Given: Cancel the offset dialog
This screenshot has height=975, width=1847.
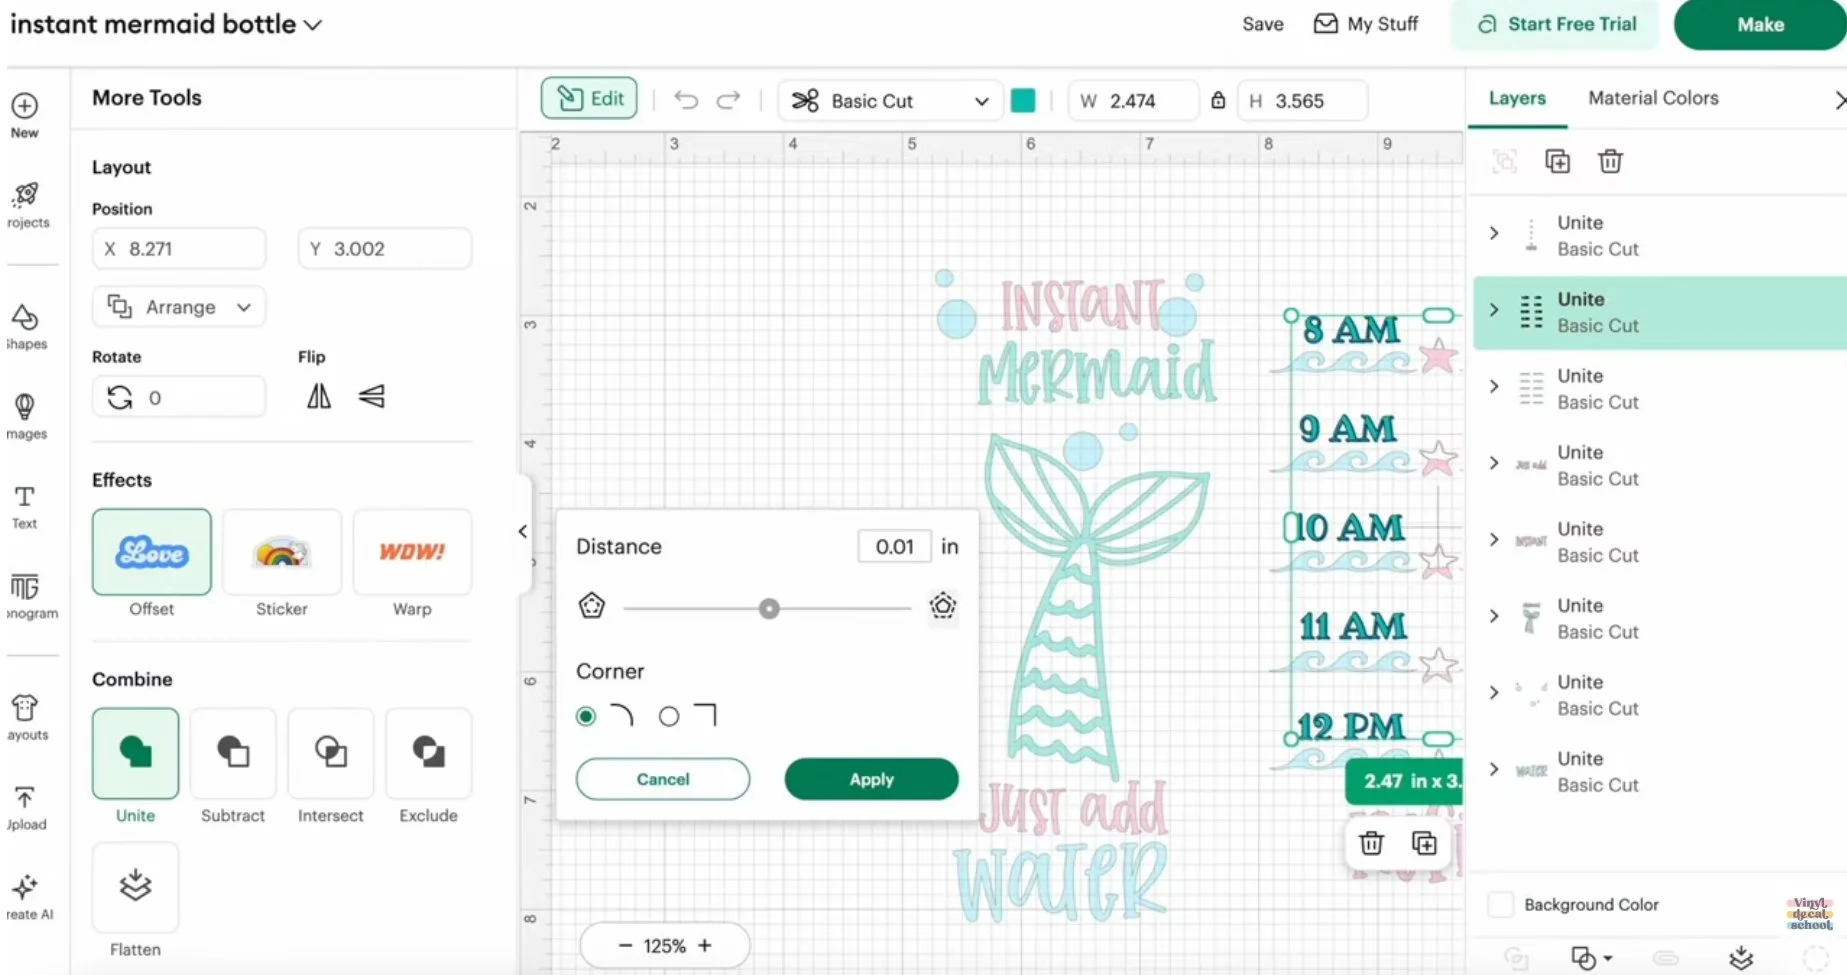Looking at the screenshot, I should [x=663, y=779].
